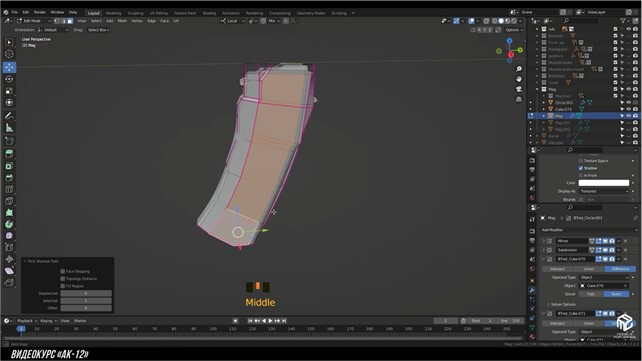The image size is (642, 361).
Task: Open the File menu
Action: point(14,12)
